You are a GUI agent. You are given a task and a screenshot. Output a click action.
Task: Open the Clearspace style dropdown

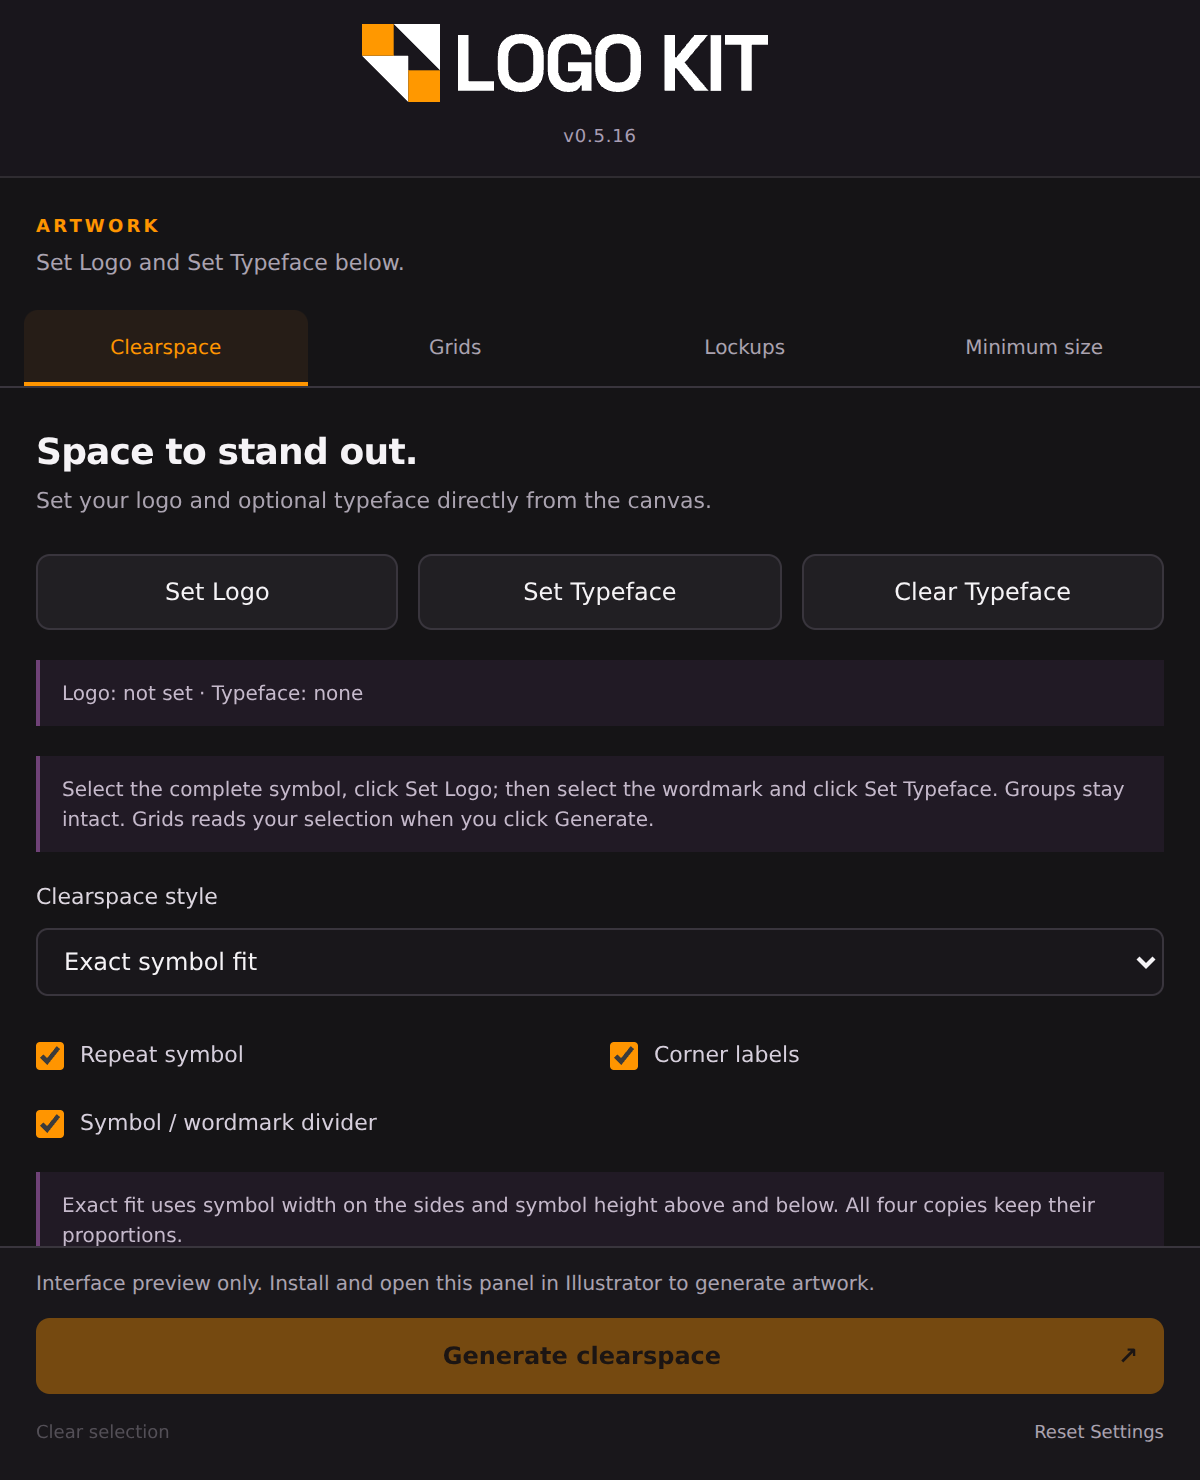tap(600, 962)
